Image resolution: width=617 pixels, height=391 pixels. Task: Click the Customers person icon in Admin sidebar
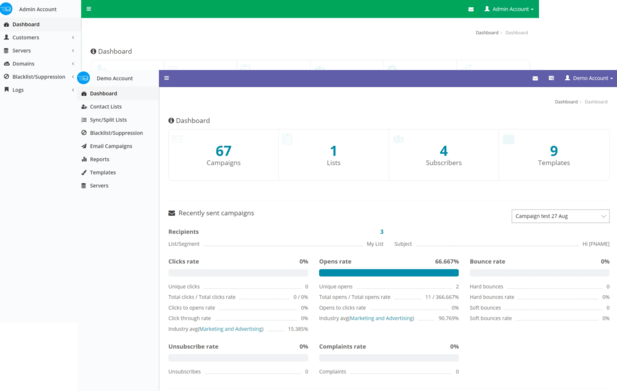point(6,37)
